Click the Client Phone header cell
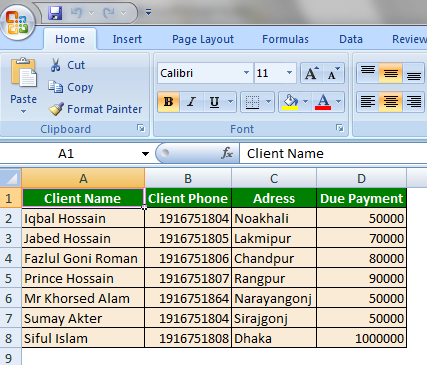Screen dimensions: 427x365 pyautogui.click(x=188, y=198)
